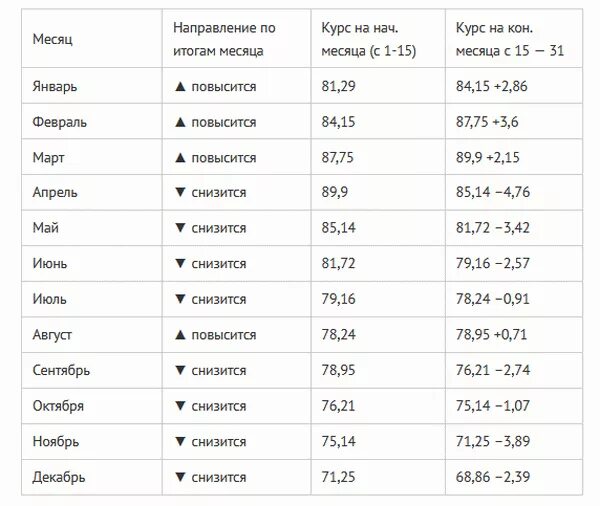This screenshot has width=600, height=506.
Task: Click the 89,9 +2,15 value for Март
Action: pyautogui.click(x=488, y=157)
